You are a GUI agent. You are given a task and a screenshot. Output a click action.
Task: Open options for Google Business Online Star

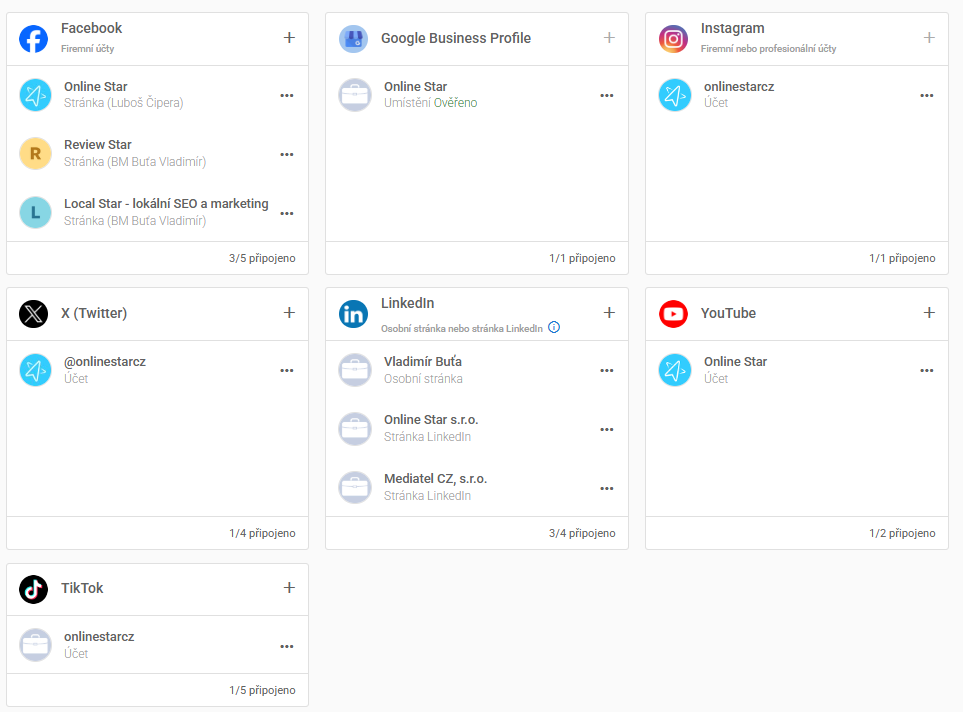607,96
